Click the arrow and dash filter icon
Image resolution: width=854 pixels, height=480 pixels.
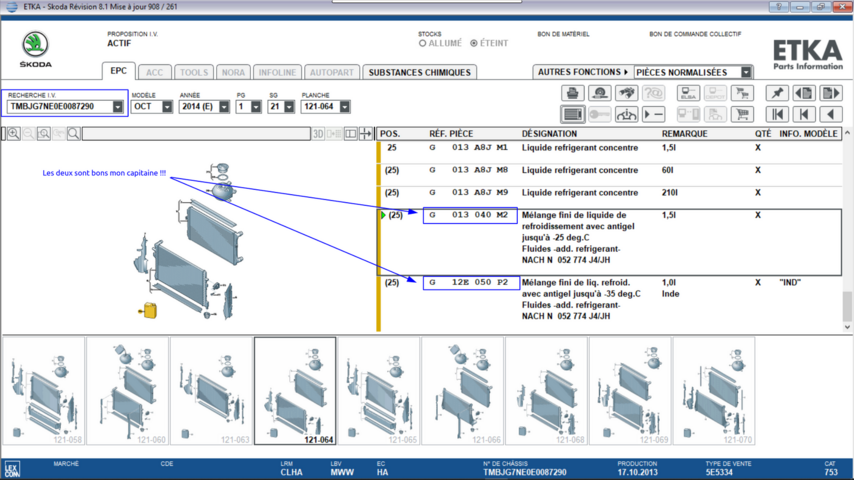coord(653,114)
